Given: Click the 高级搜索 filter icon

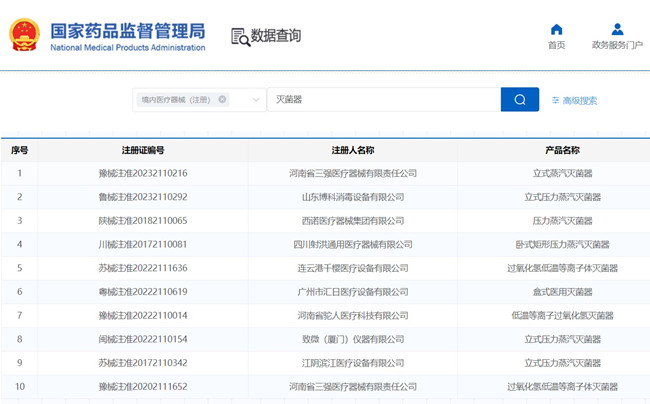Looking at the screenshot, I should click(x=555, y=100).
